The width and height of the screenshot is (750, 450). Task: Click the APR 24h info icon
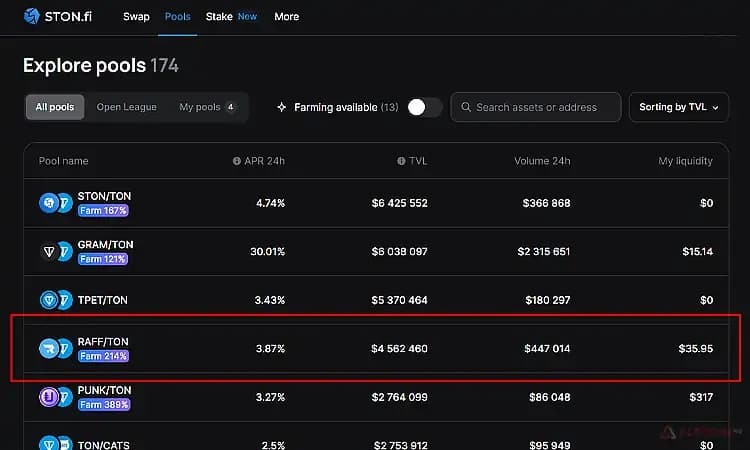(236, 161)
